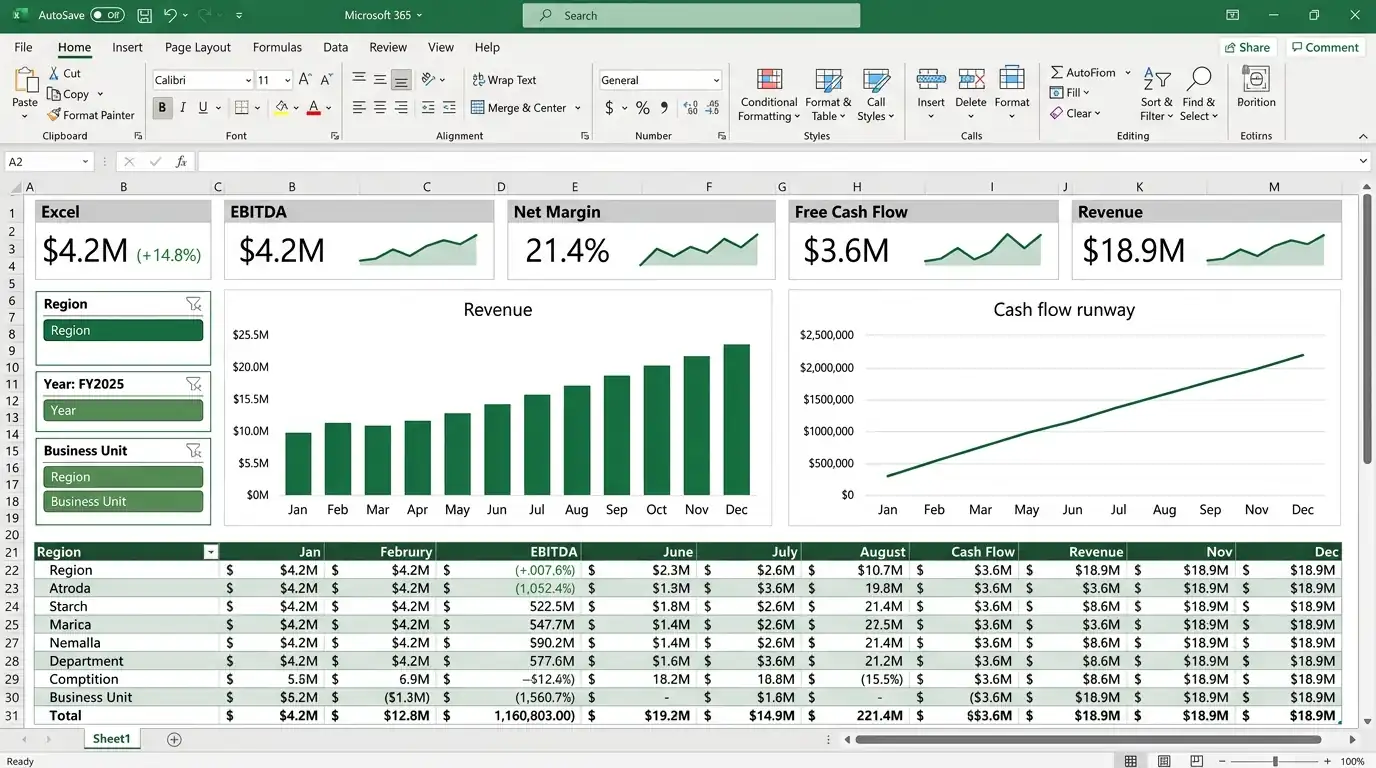The width and height of the screenshot is (1376, 768).
Task: Click the Save disk icon
Action: (x=144, y=16)
